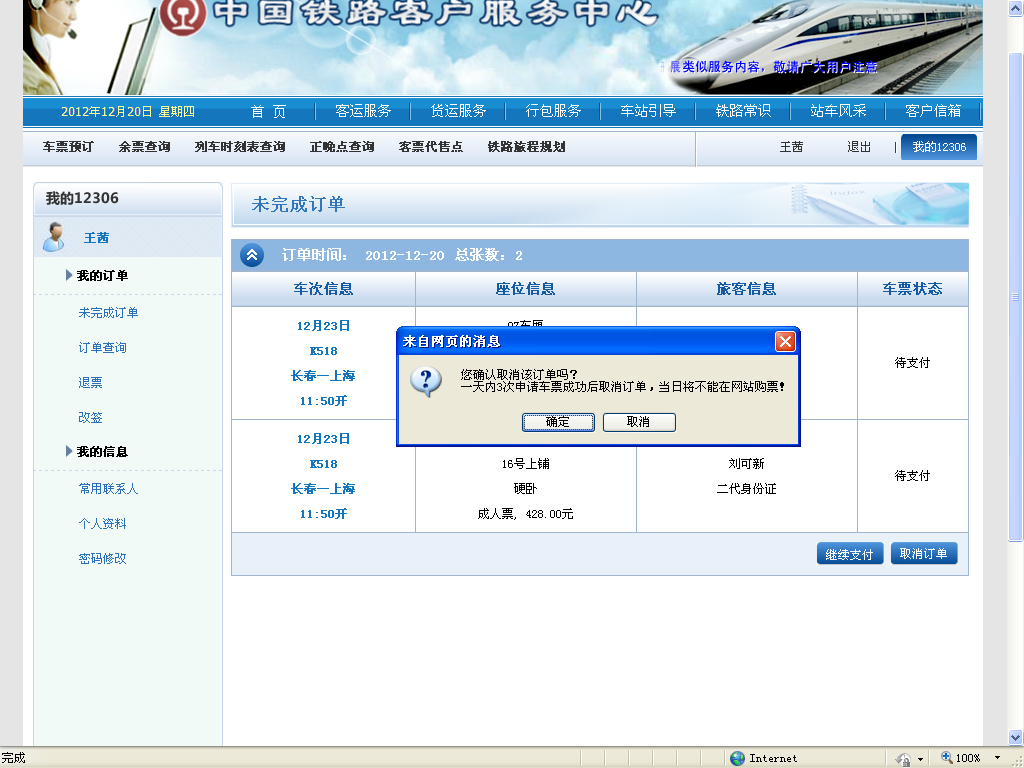This screenshot has height=768, width=1024.
Task: Open 铁路旅程规划 trip planner
Action: tap(526, 147)
